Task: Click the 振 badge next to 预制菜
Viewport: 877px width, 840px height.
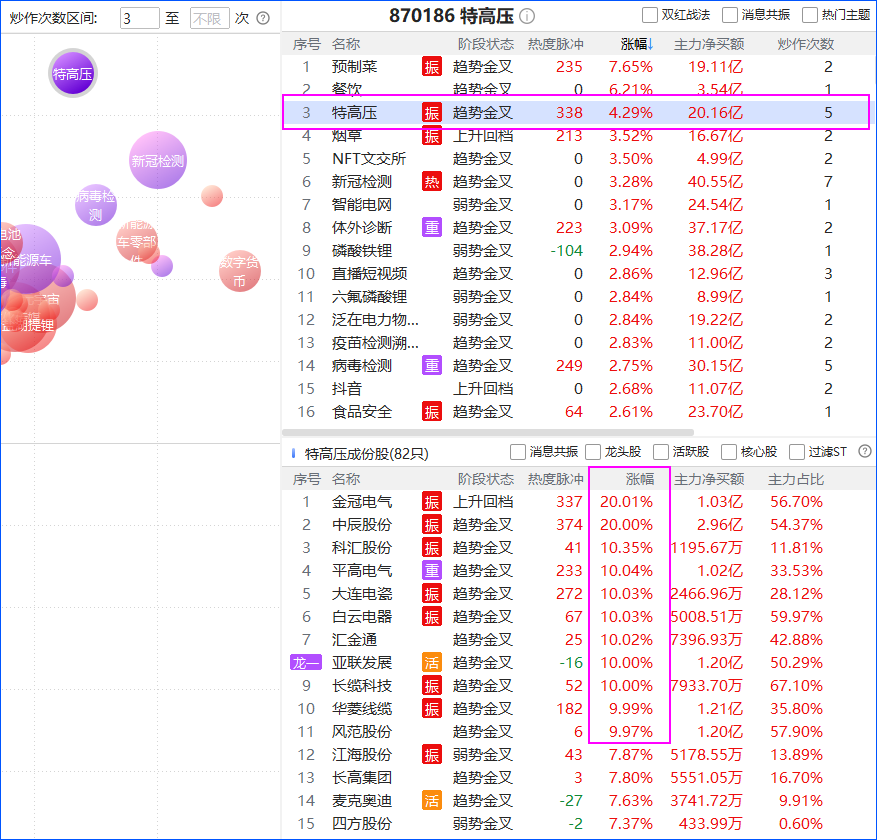Action: click(x=431, y=66)
